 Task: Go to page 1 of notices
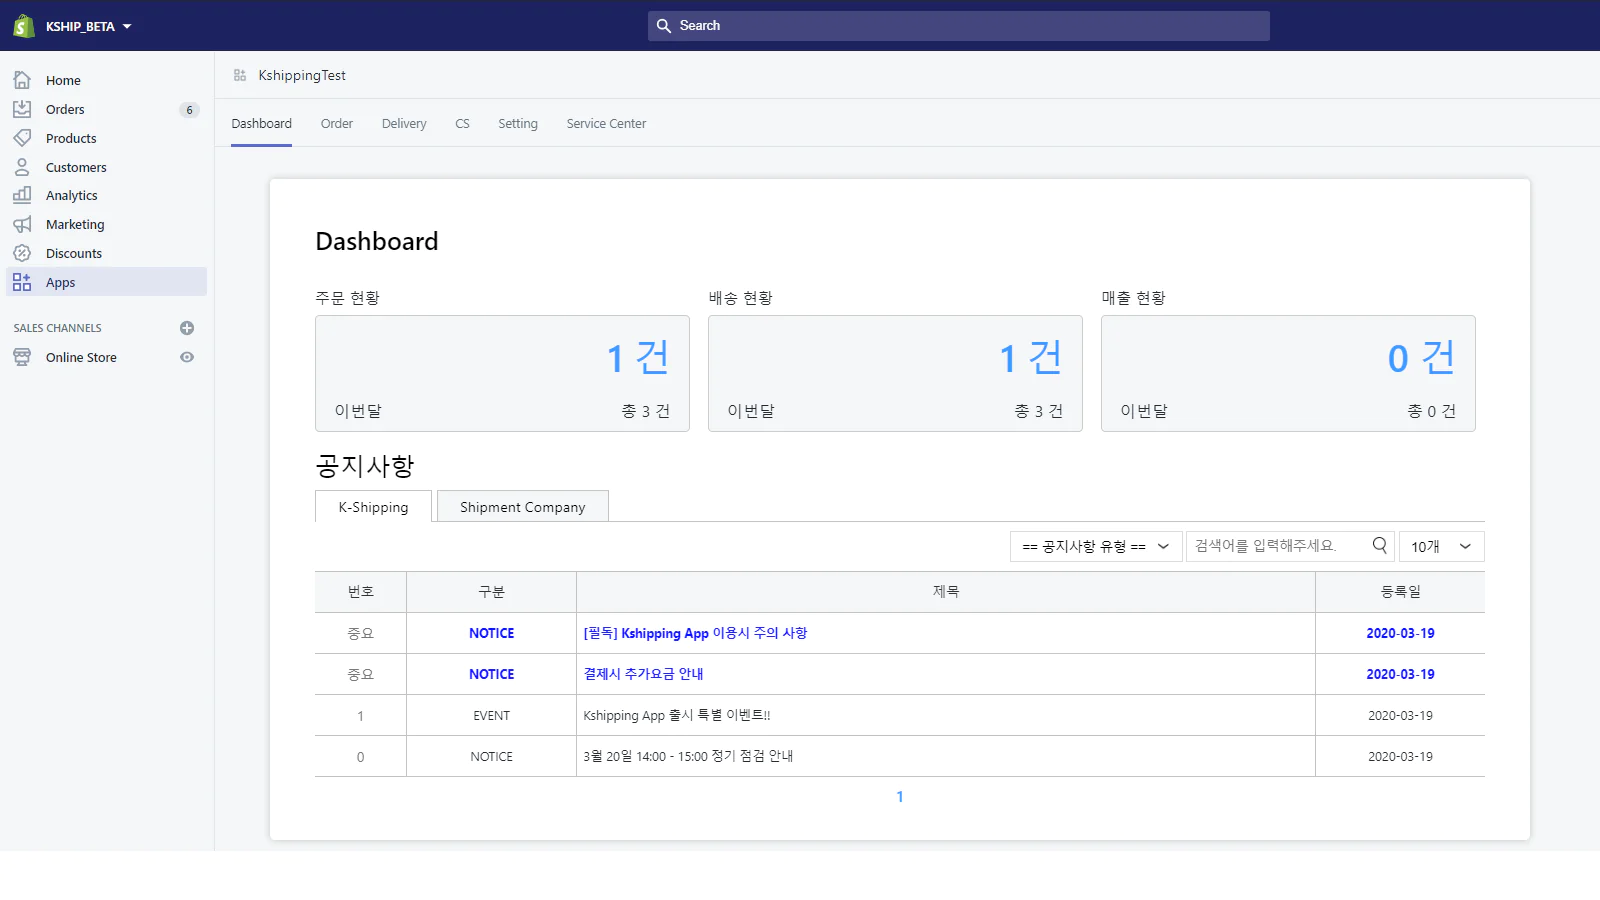(x=900, y=797)
